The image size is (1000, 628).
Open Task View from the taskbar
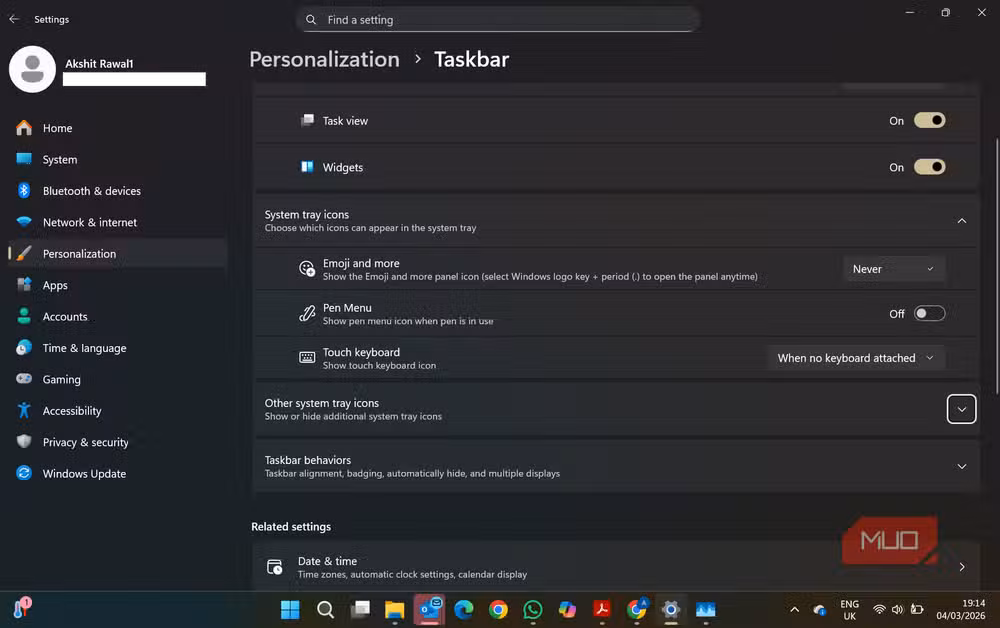click(x=360, y=610)
